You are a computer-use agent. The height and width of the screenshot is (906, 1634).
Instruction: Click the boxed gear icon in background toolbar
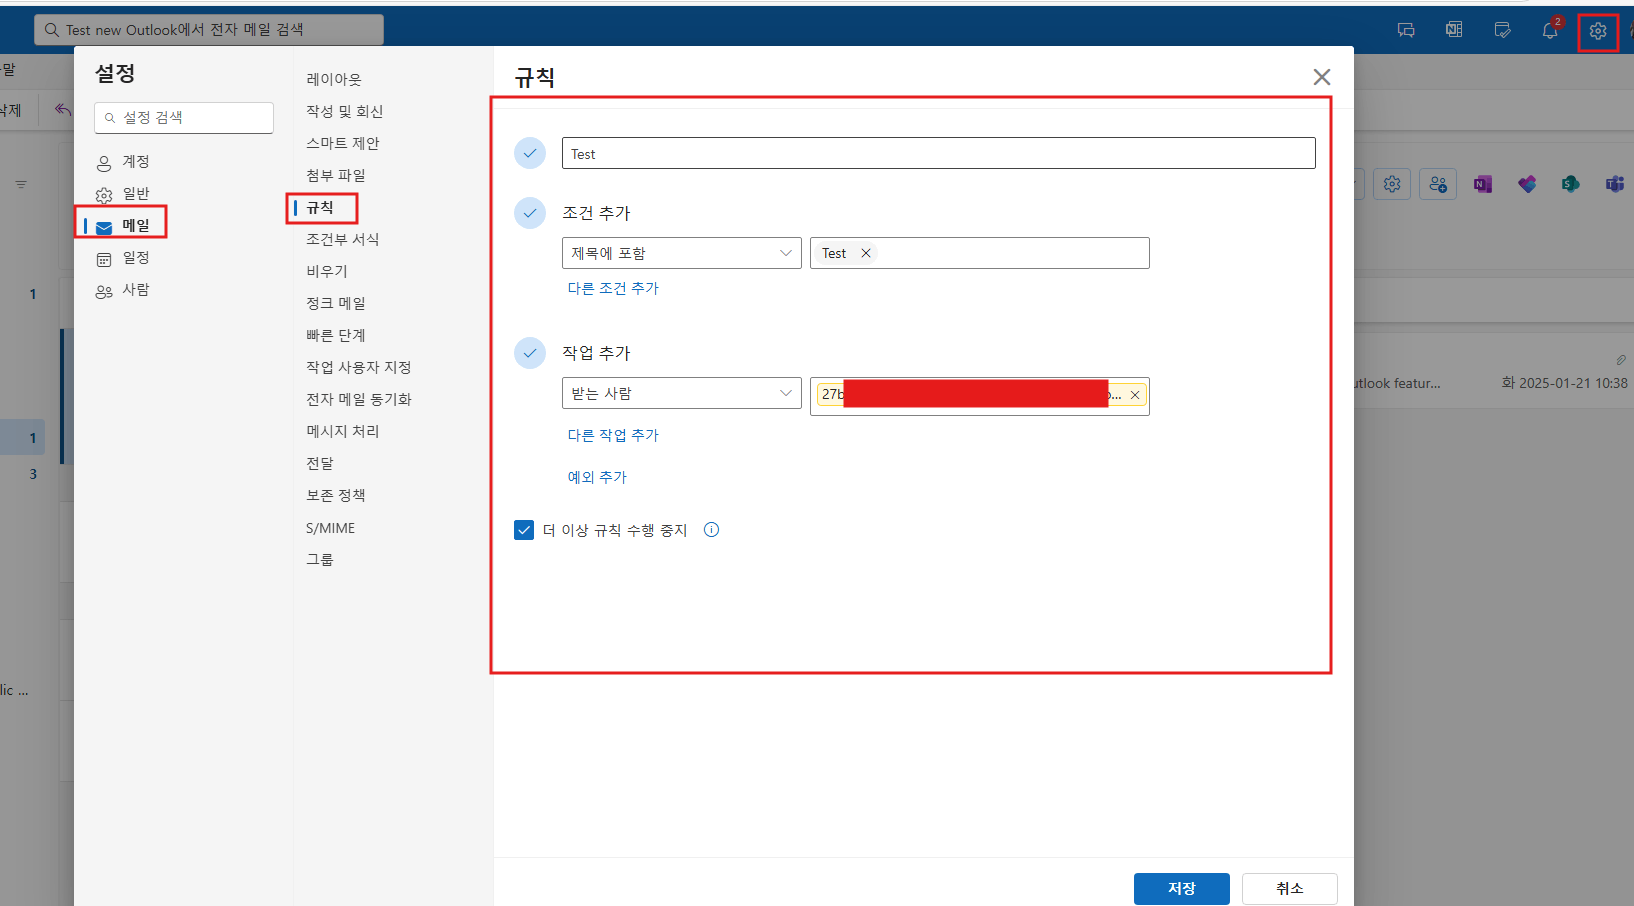(1392, 184)
